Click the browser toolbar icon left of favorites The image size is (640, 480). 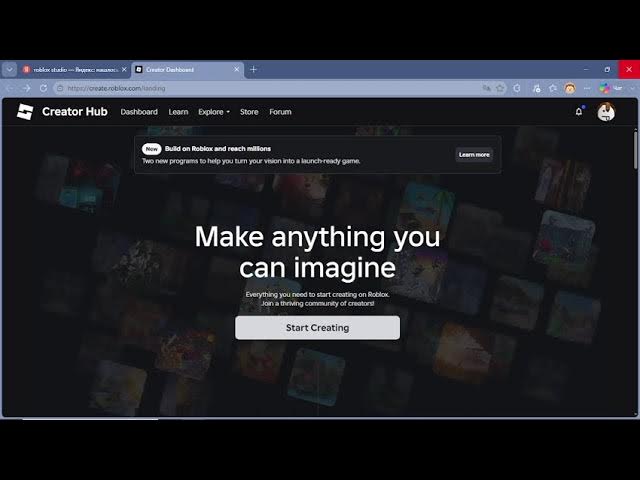click(x=536, y=88)
